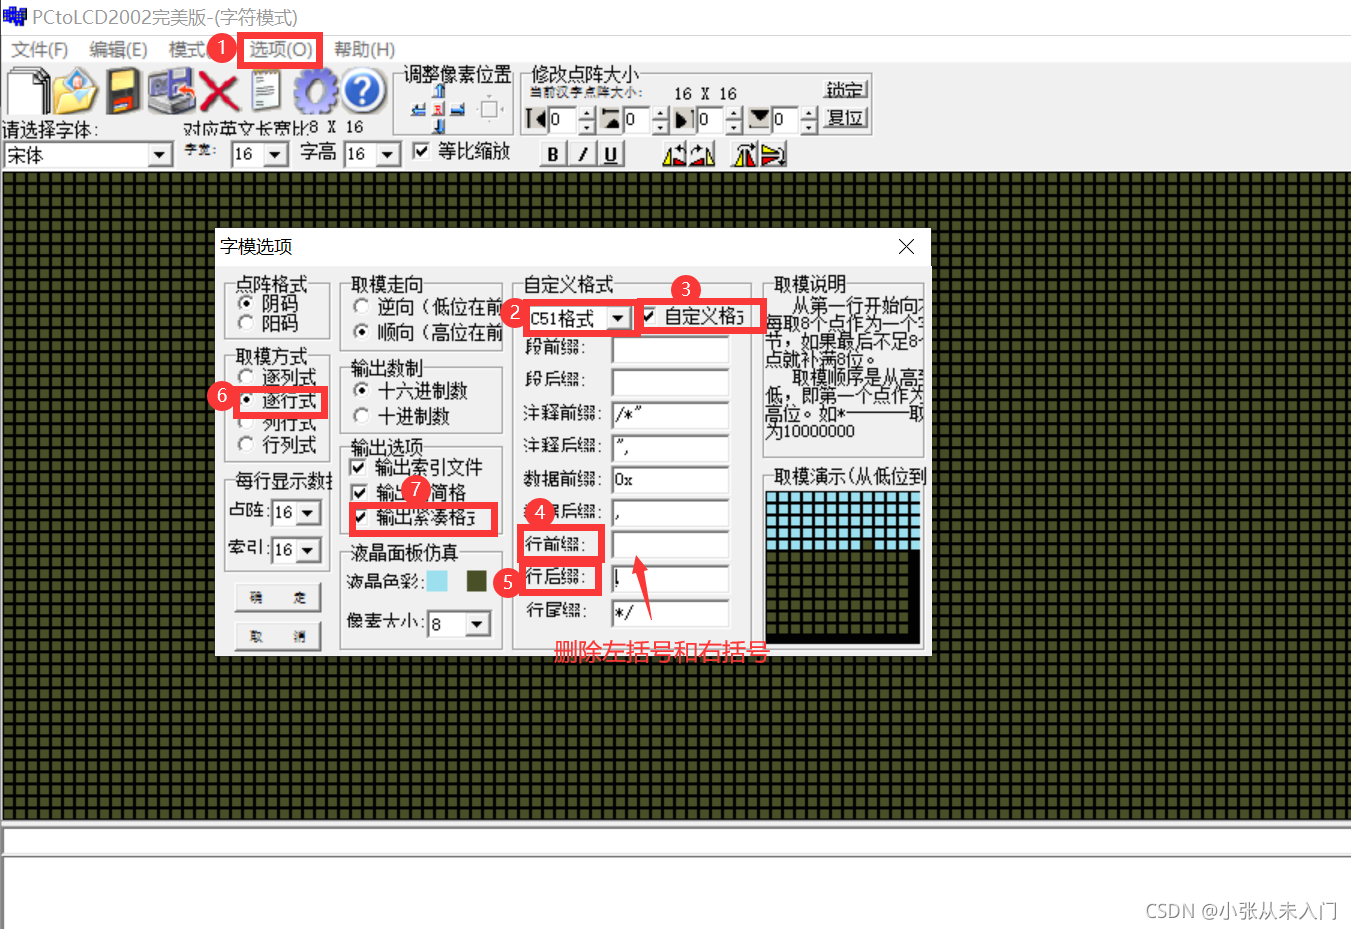The width and height of the screenshot is (1351, 929).
Task: Open the blue question mark help icon
Action: pos(362,90)
